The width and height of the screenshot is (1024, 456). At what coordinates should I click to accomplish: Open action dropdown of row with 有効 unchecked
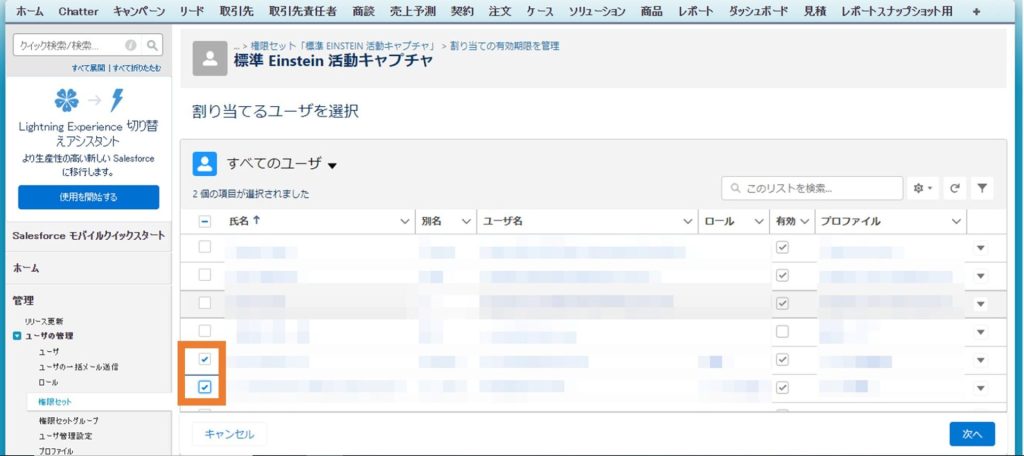(x=981, y=333)
